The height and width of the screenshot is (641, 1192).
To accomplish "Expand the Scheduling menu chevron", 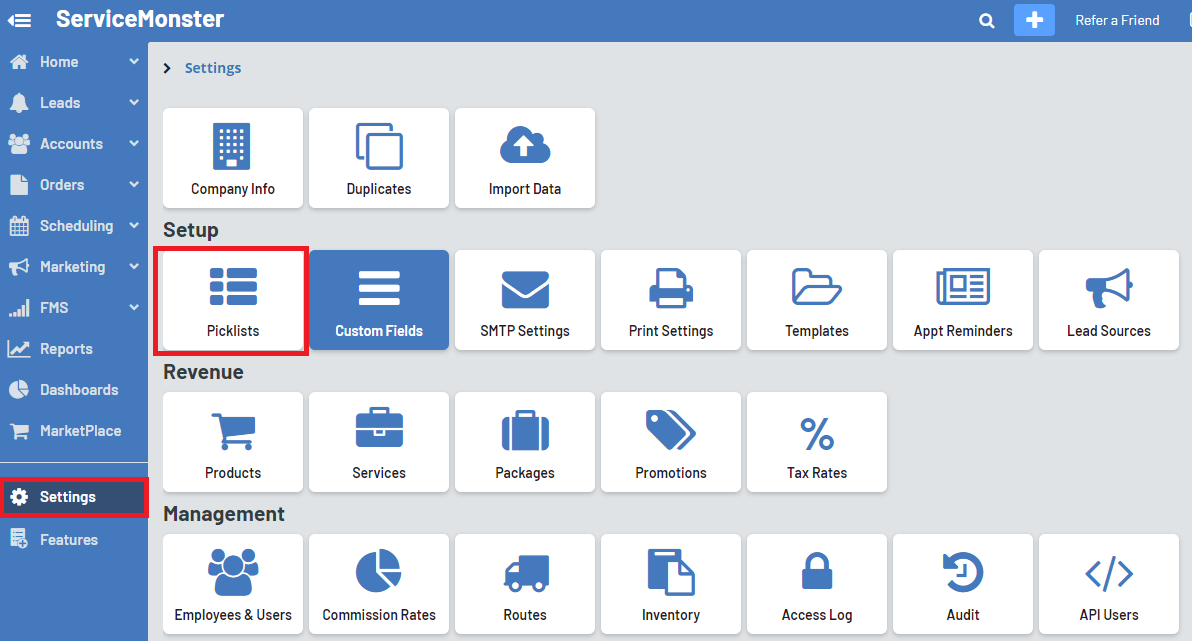I will click(x=134, y=226).
